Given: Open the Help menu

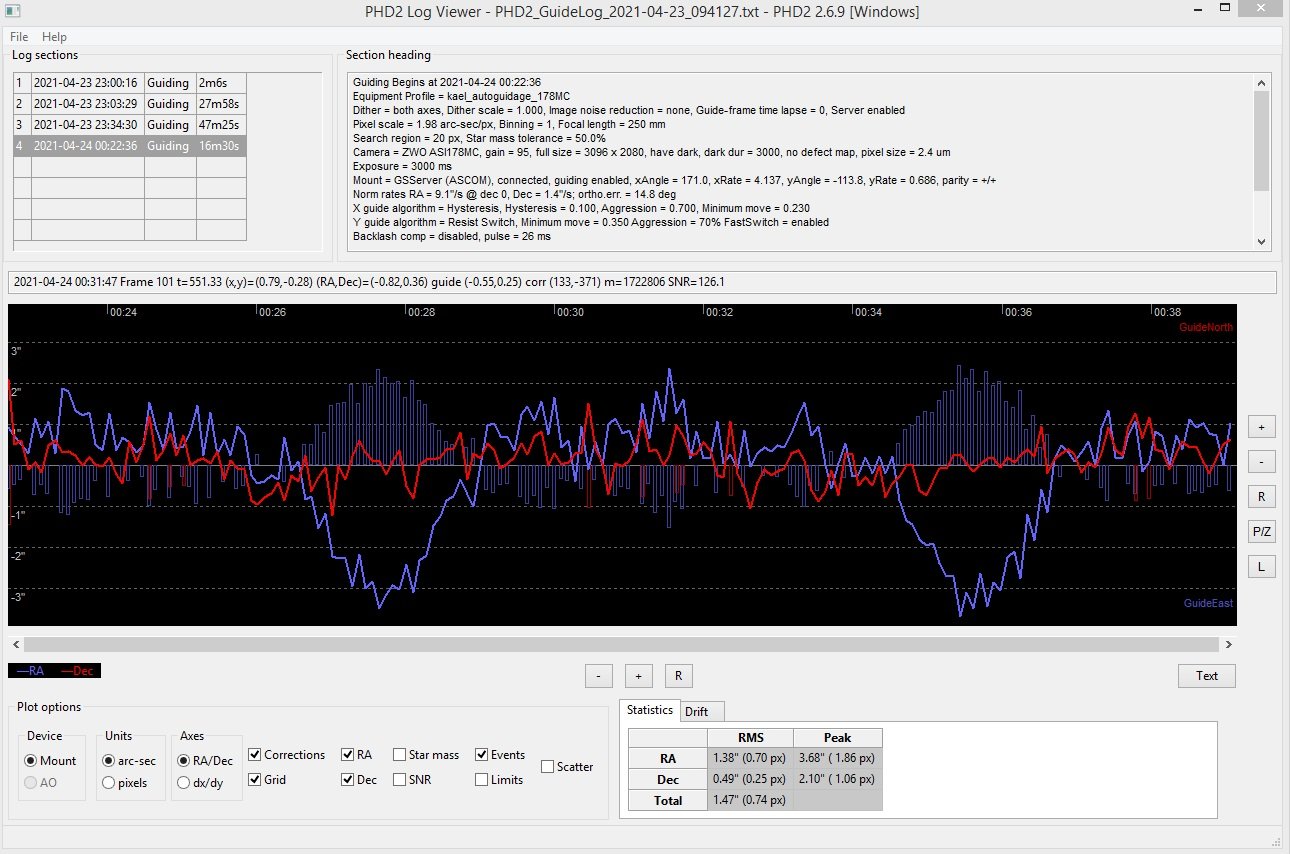Looking at the screenshot, I should tap(54, 37).
